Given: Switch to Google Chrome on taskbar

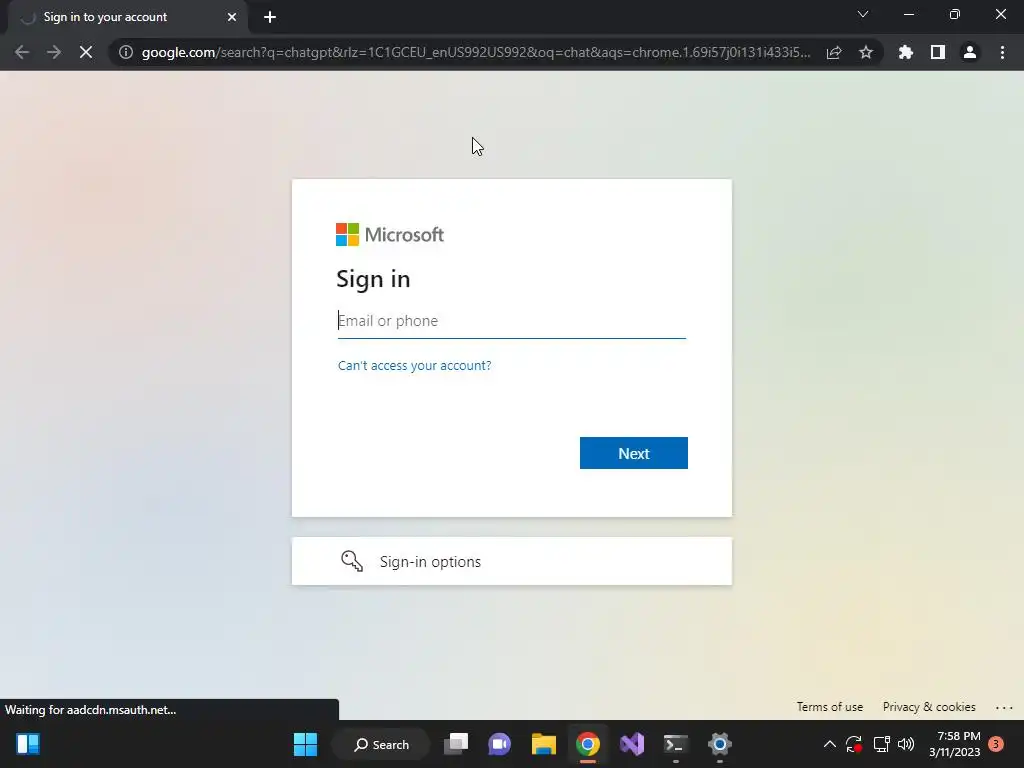Looking at the screenshot, I should 588,744.
